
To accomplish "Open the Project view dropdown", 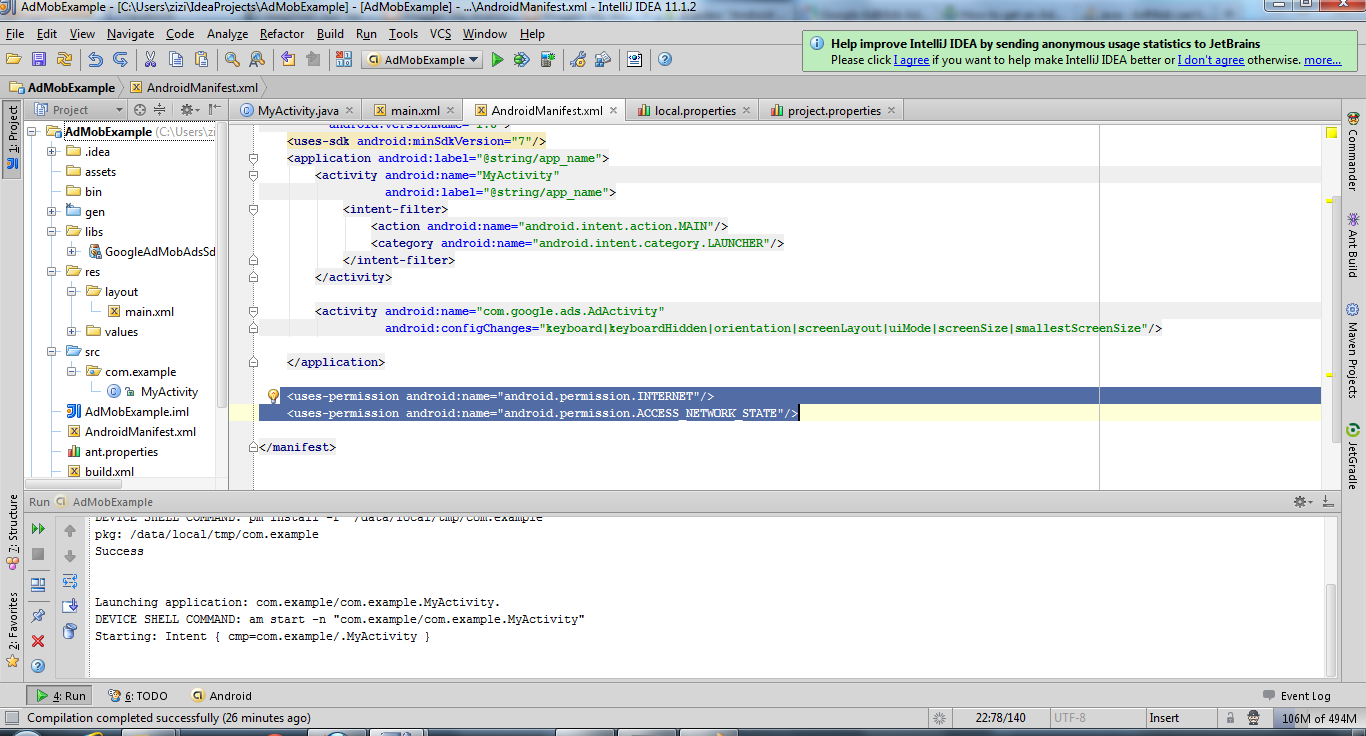I will tap(78, 110).
